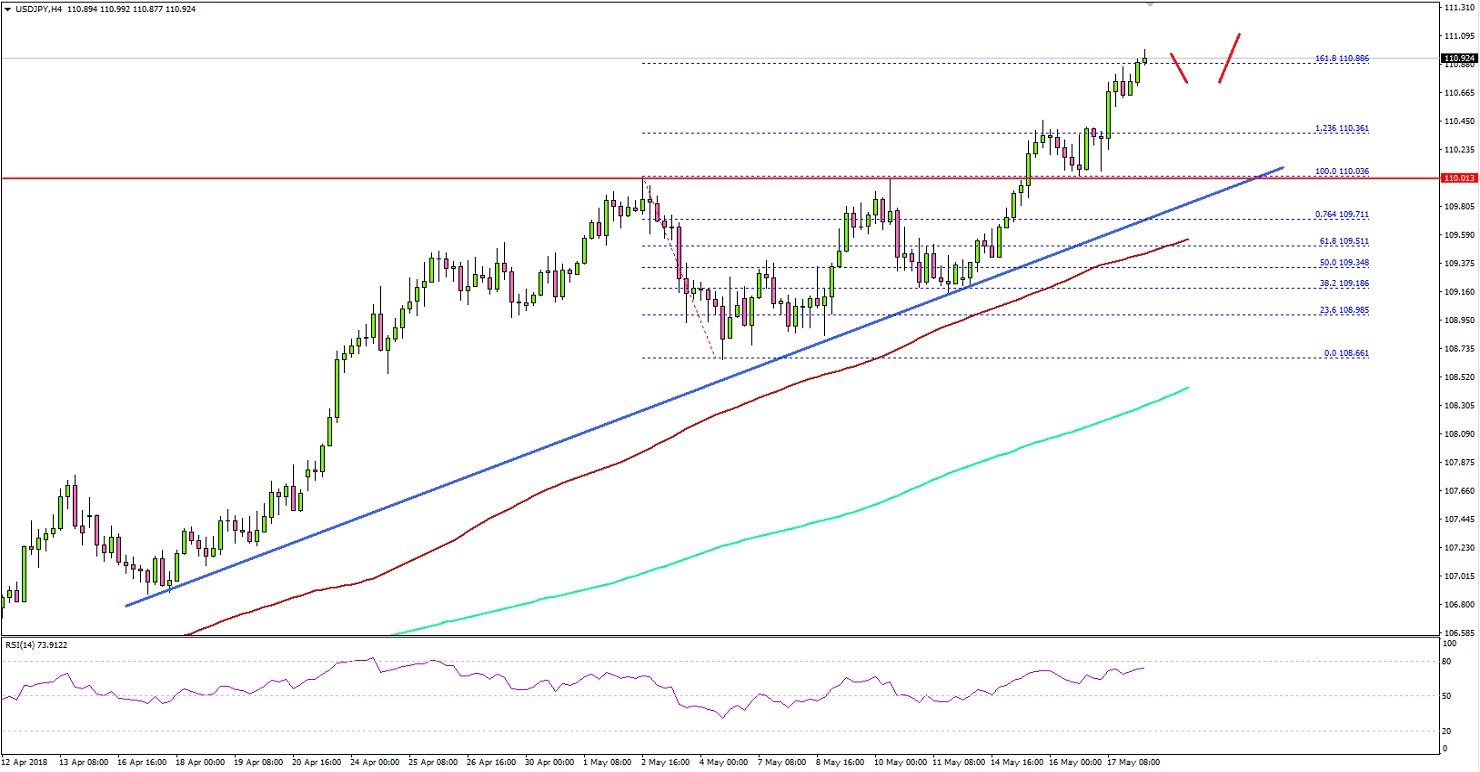The image size is (1480, 772).
Task: Click the red price label 110.013
Action: (x=1458, y=178)
